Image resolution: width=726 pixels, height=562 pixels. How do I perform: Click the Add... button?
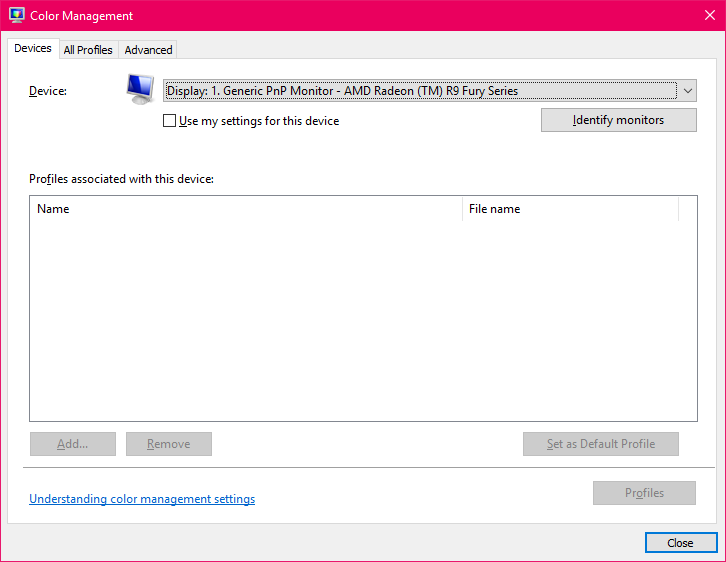[x=73, y=444]
